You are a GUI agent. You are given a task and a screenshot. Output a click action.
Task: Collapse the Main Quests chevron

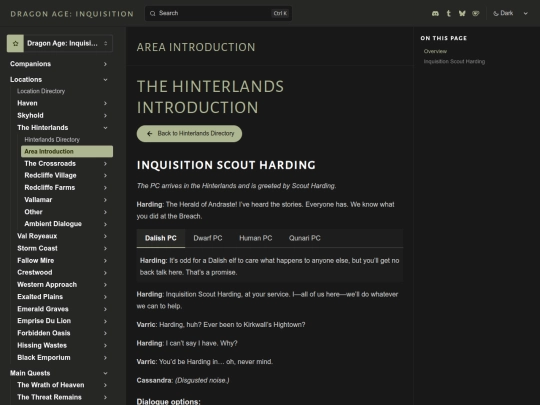coord(105,373)
